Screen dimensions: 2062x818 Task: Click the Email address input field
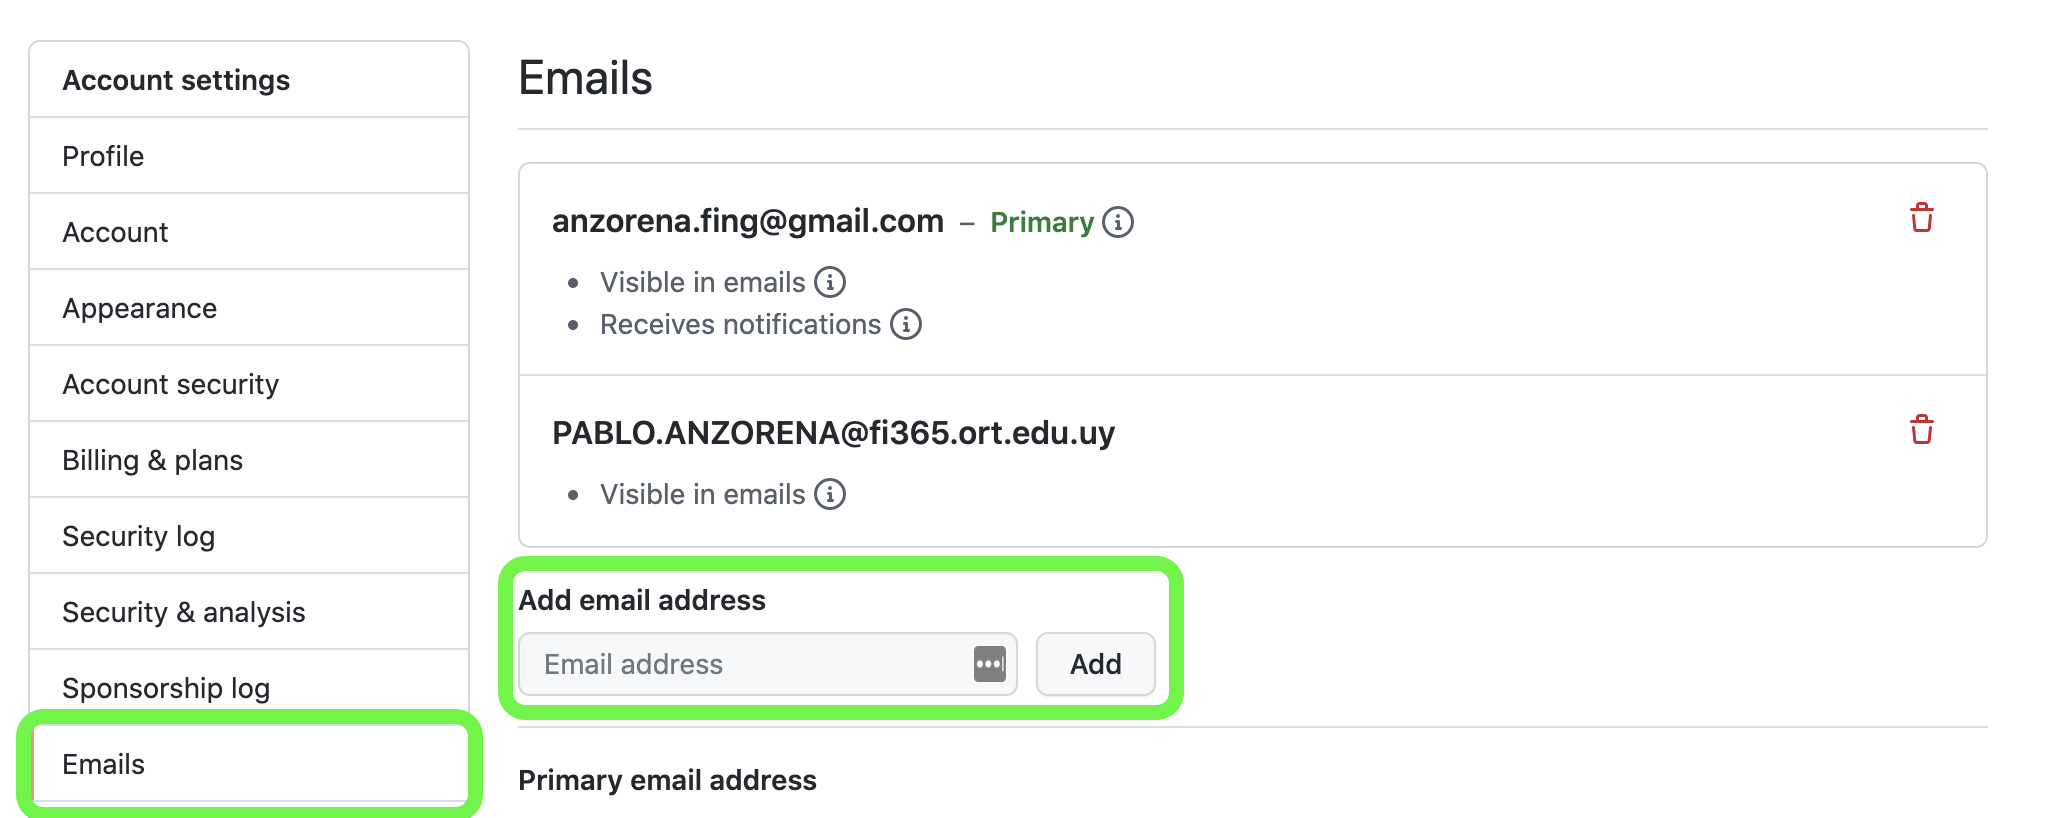(767, 664)
